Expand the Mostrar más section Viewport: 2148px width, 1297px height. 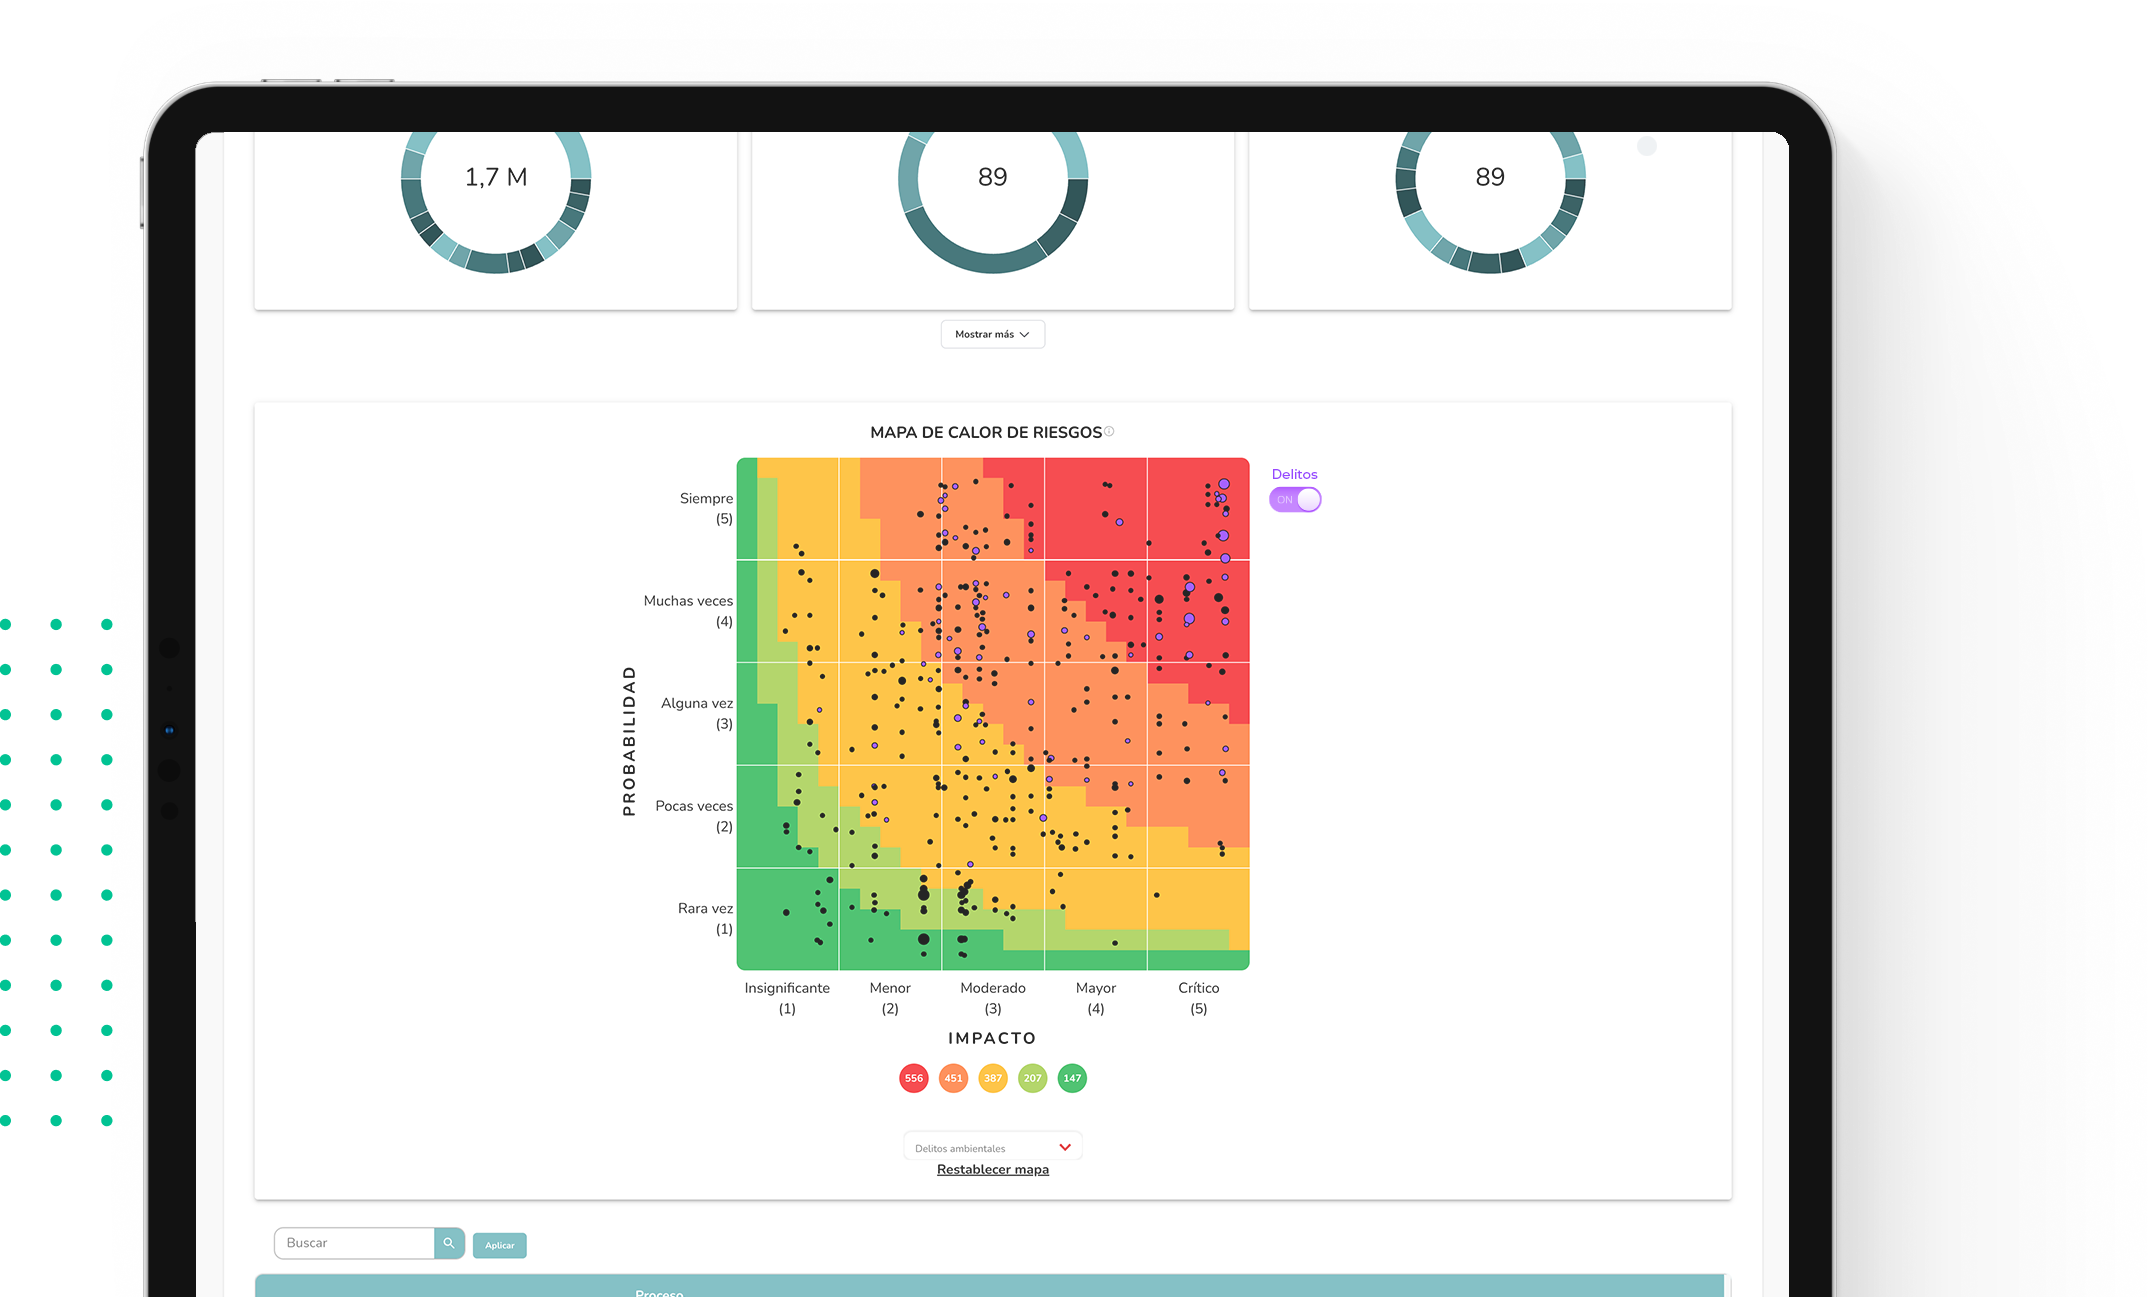(x=992, y=334)
